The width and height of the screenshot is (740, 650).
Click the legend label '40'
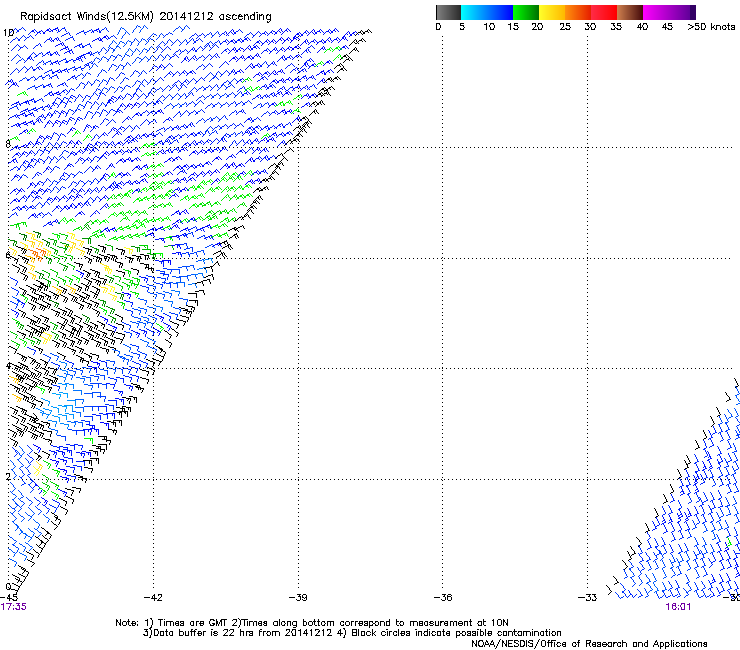[642, 27]
